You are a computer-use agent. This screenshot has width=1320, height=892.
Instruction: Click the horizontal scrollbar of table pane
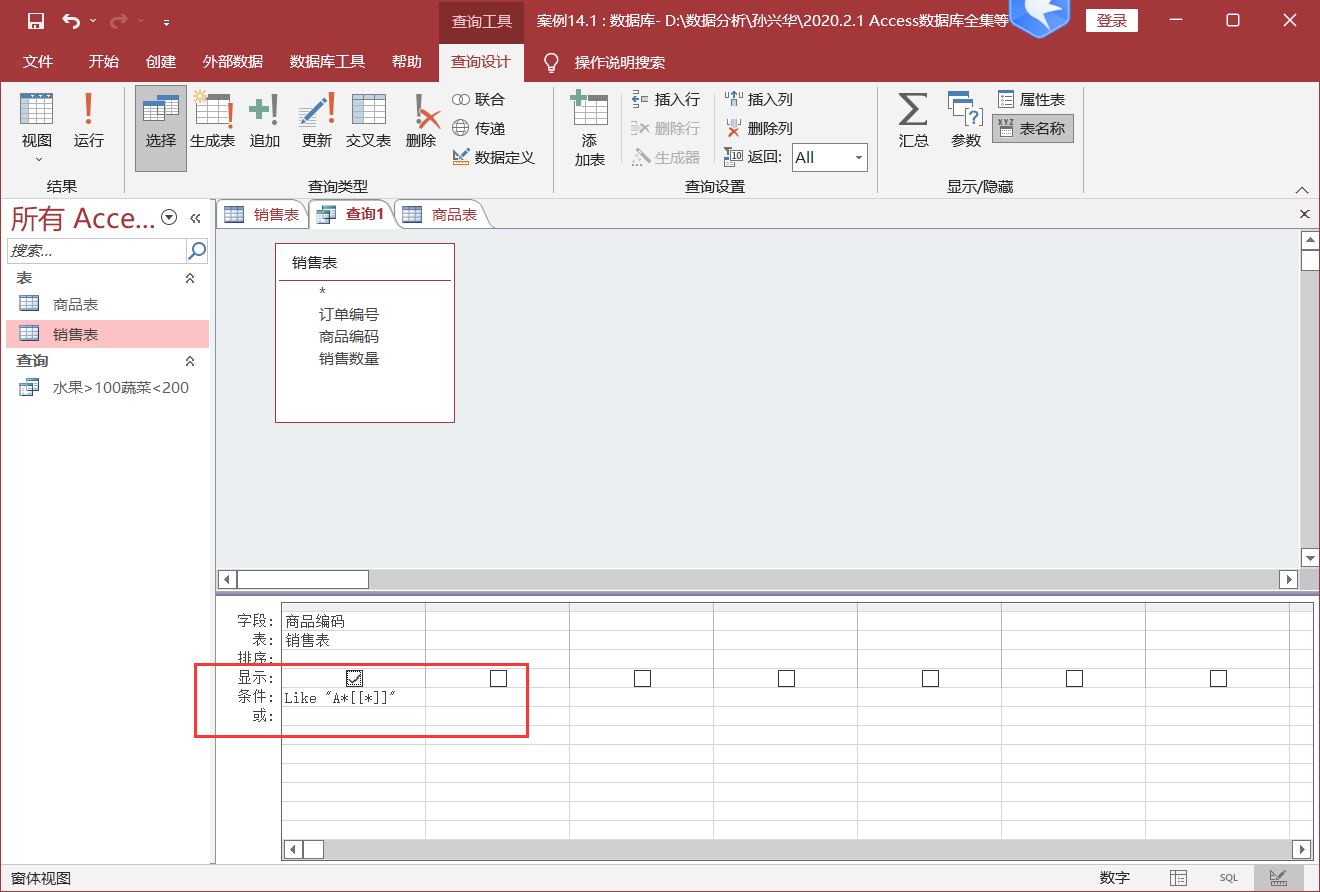[x=759, y=579]
